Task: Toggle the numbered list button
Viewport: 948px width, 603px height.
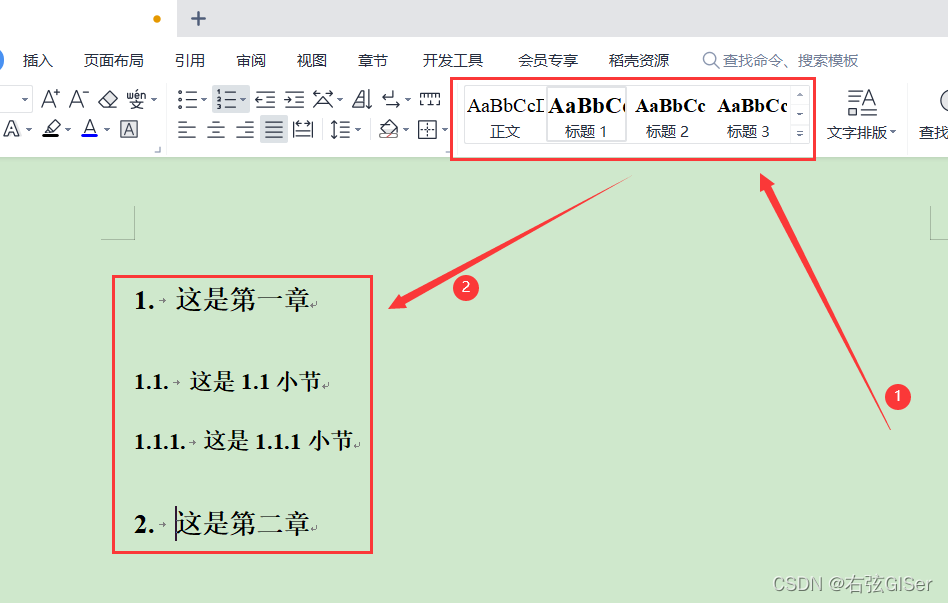Action: tap(226, 99)
